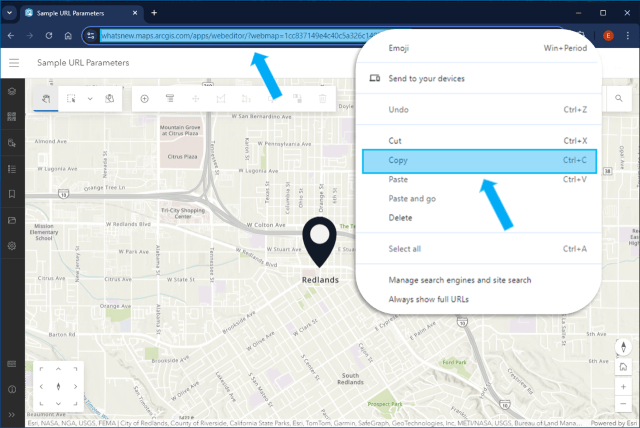Viewport: 640px width, 428px height.
Task: Choose Select all from context menu
Action: (x=479, y=249)
